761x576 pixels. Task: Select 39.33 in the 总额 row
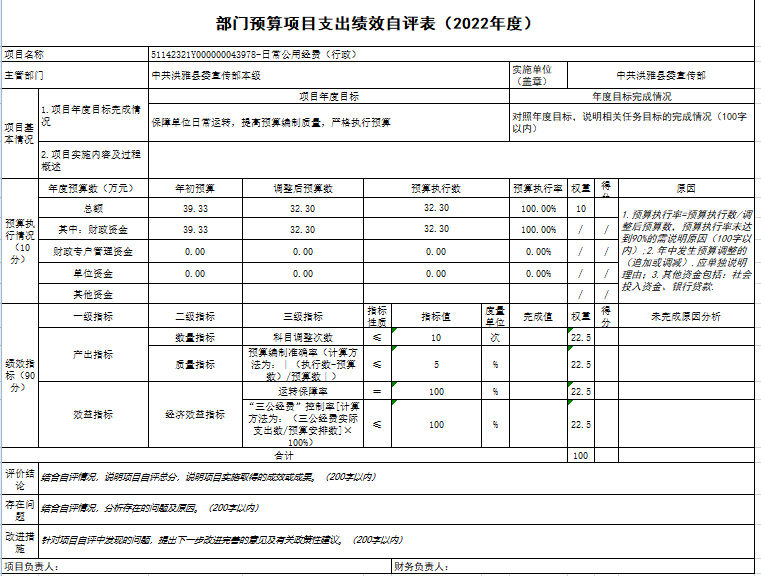pos(195,208)
